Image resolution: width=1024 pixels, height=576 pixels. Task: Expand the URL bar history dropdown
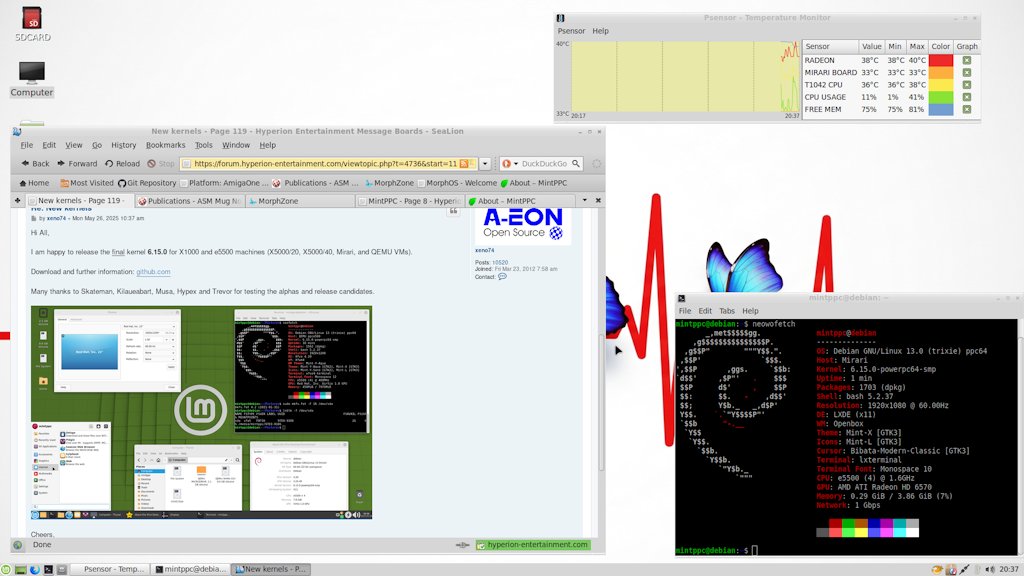(x=485, y=164)
